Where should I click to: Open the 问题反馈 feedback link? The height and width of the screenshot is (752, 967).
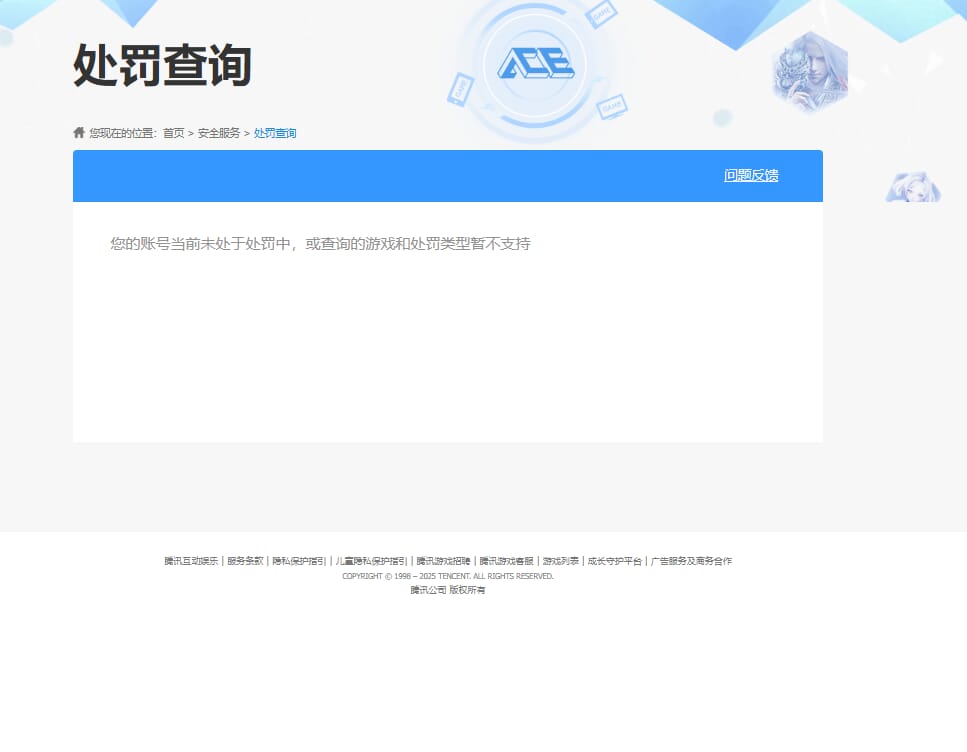751,175
